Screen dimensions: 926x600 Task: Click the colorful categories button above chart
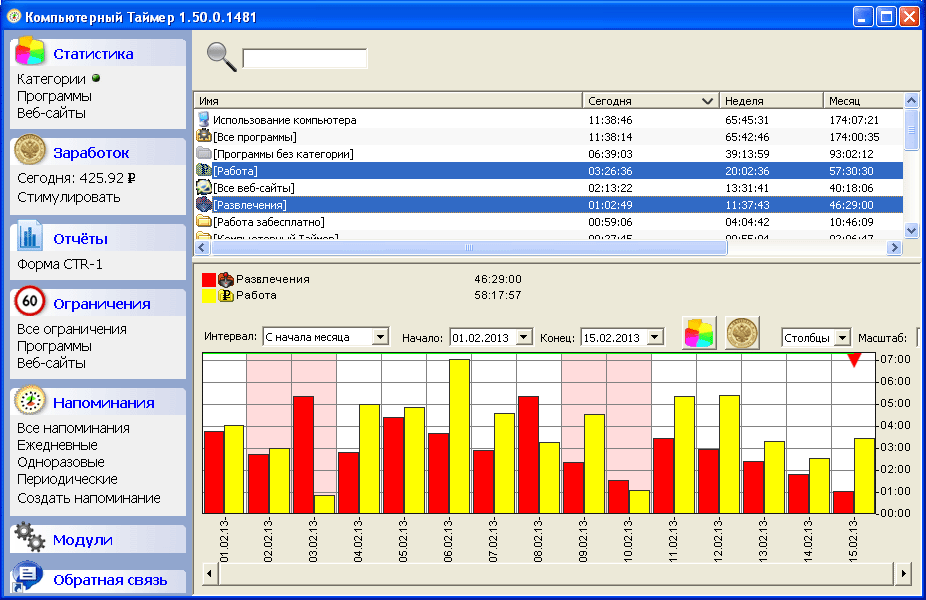click(x=699, y=333)
